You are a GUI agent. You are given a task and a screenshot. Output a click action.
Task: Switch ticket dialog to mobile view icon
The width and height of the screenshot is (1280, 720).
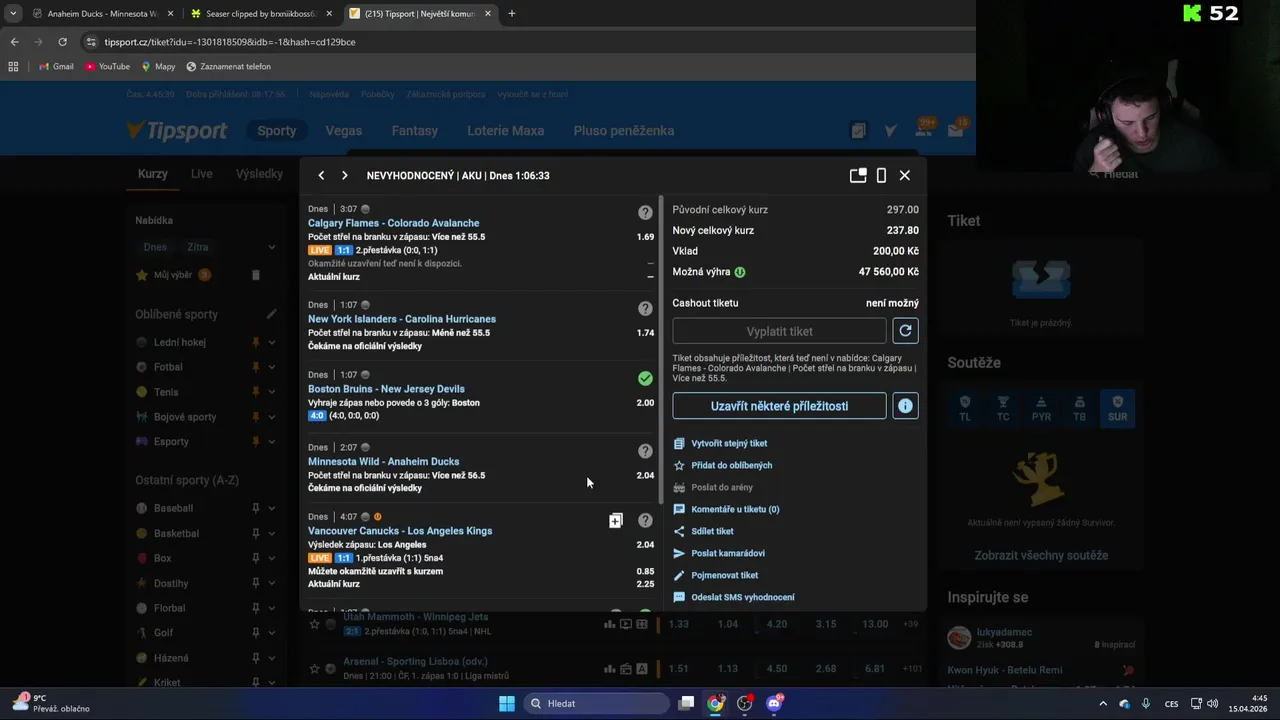coord(881,175)
